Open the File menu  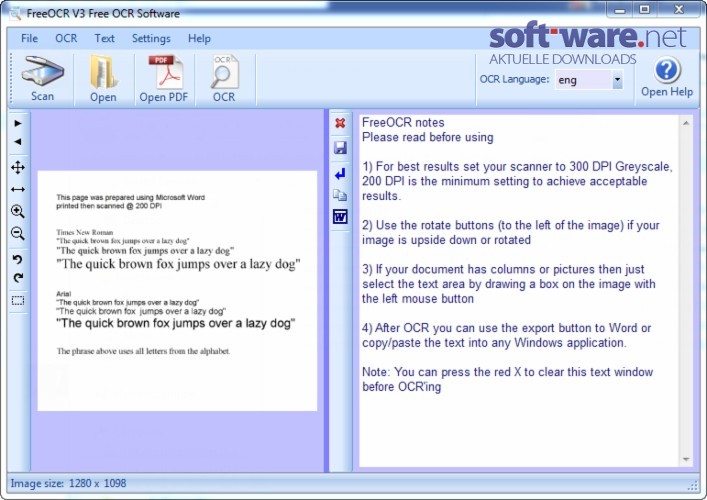(29, 39)
